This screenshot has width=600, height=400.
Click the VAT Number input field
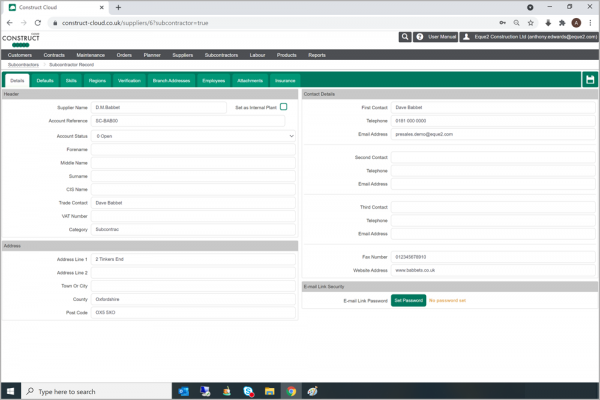click(x=194, y=215)
